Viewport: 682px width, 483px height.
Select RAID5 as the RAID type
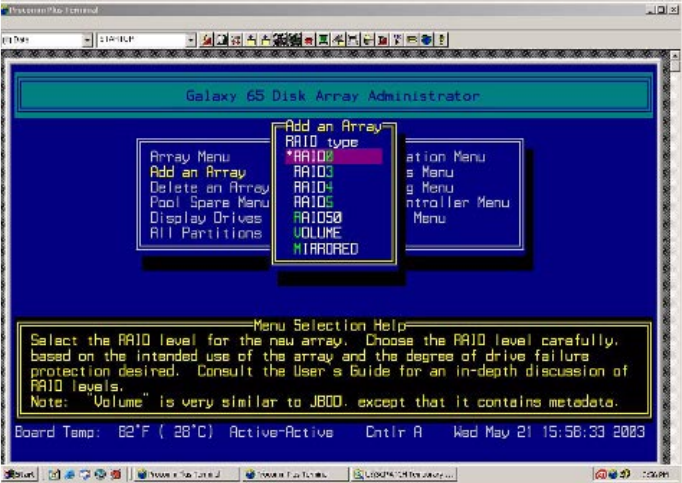click(x=314, y=202)
